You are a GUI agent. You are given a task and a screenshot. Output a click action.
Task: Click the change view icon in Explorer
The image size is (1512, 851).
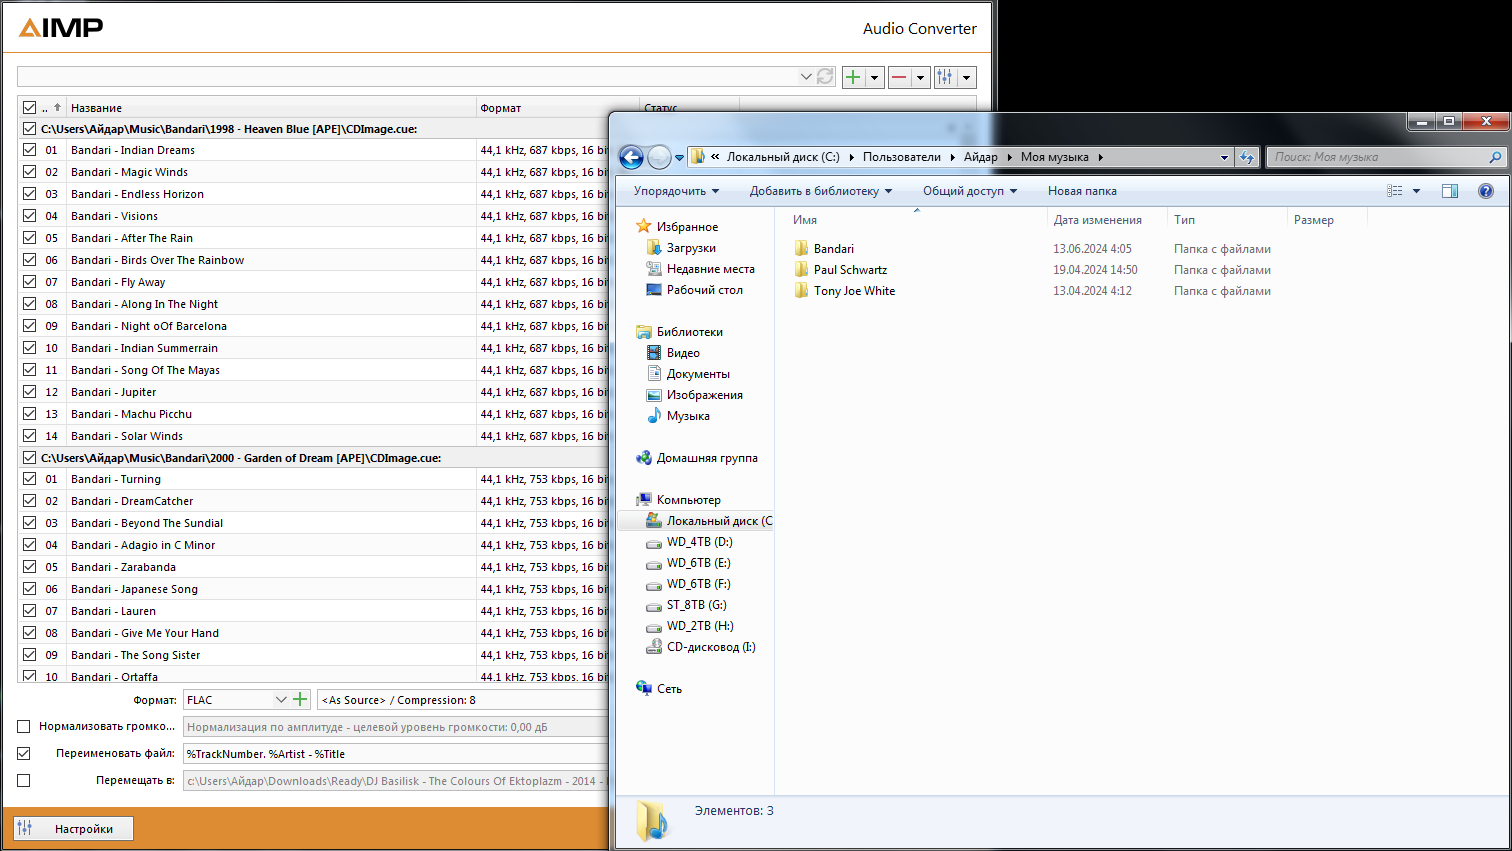coord(1395,191)
